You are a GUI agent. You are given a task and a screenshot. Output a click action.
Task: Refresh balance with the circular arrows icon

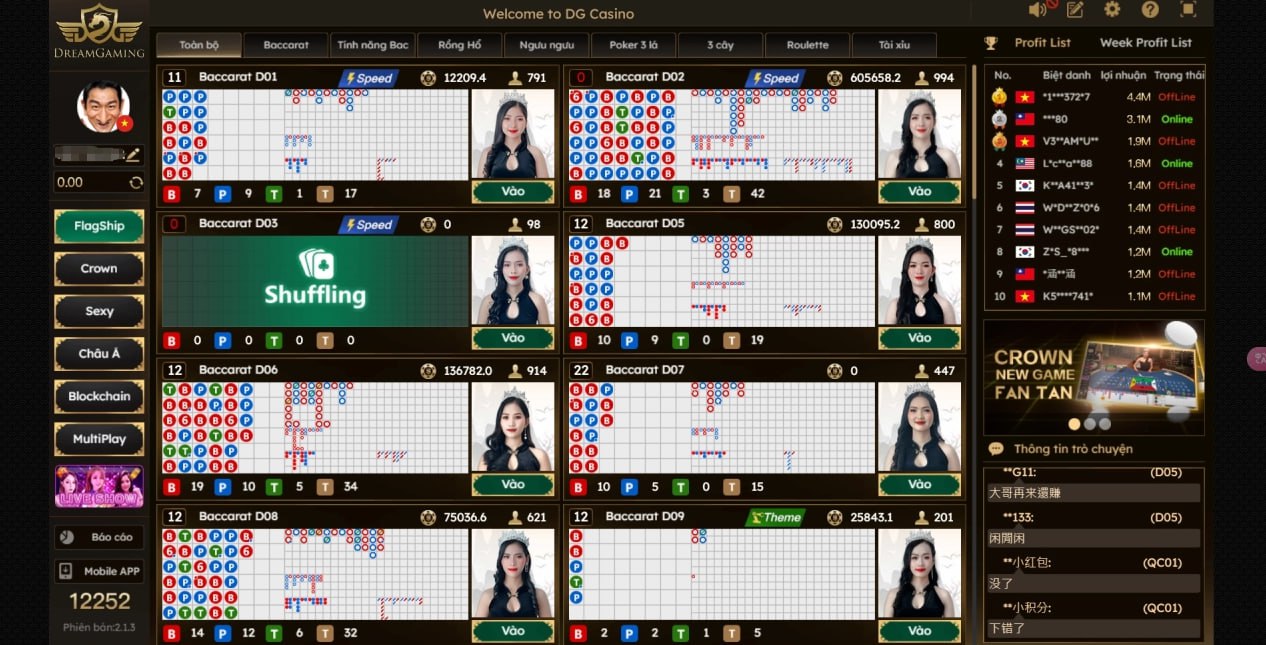point(136,183)
